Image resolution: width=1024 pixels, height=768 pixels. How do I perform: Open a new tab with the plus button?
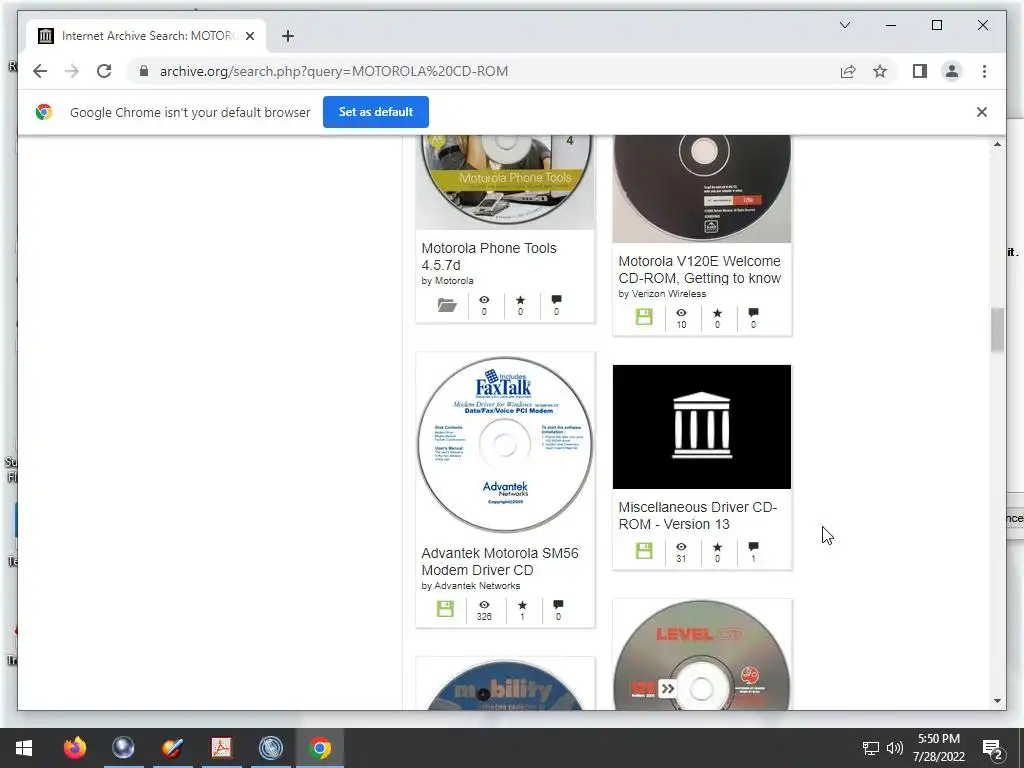coord(287,36)
